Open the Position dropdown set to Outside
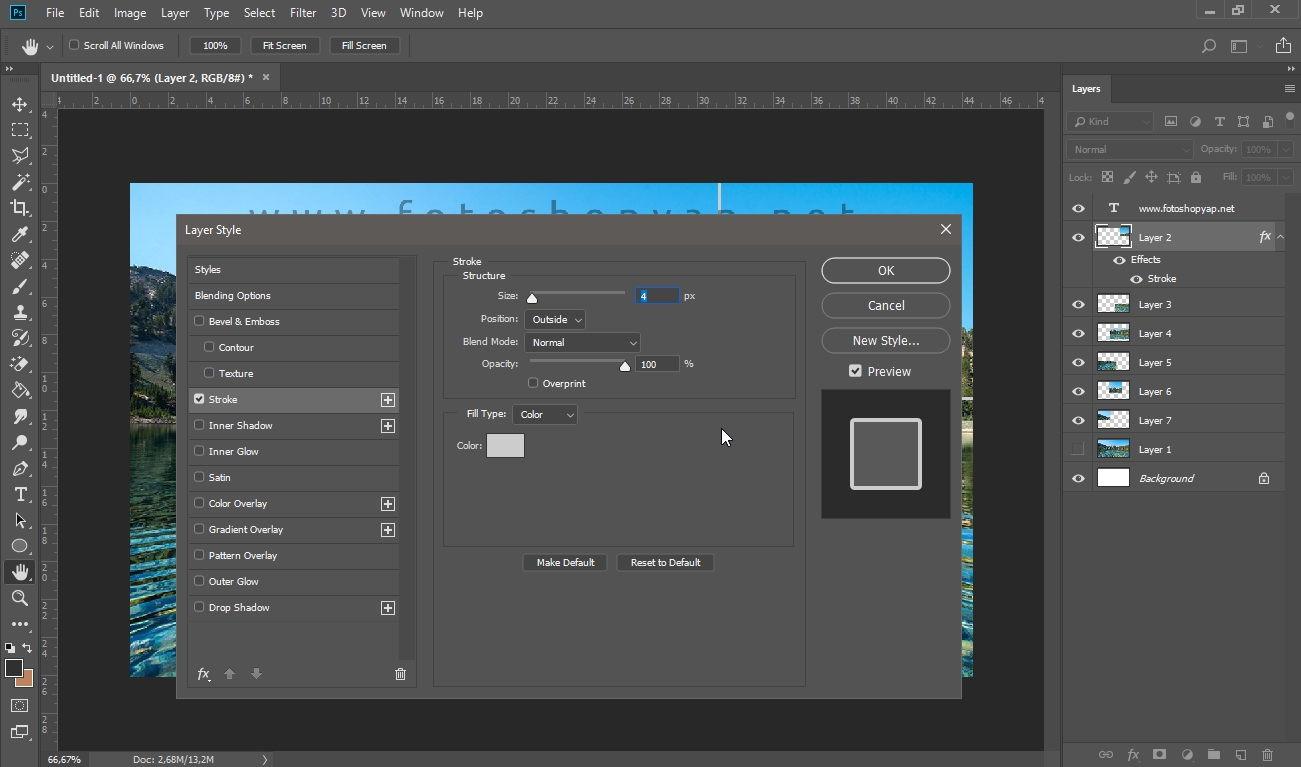The height and width of the screenshot is (767, 1301). tap(555, 319)
